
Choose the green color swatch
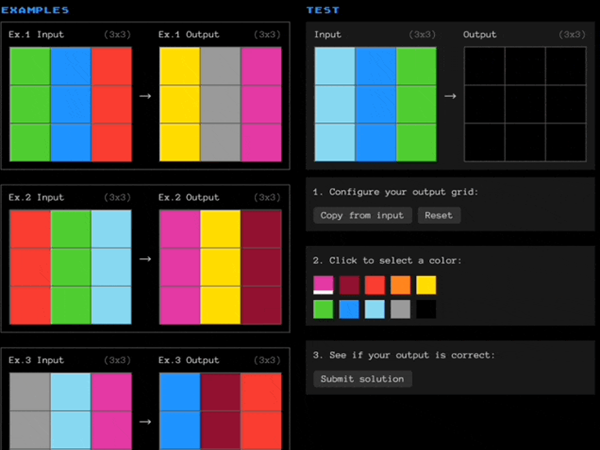(x=323, y=310)
